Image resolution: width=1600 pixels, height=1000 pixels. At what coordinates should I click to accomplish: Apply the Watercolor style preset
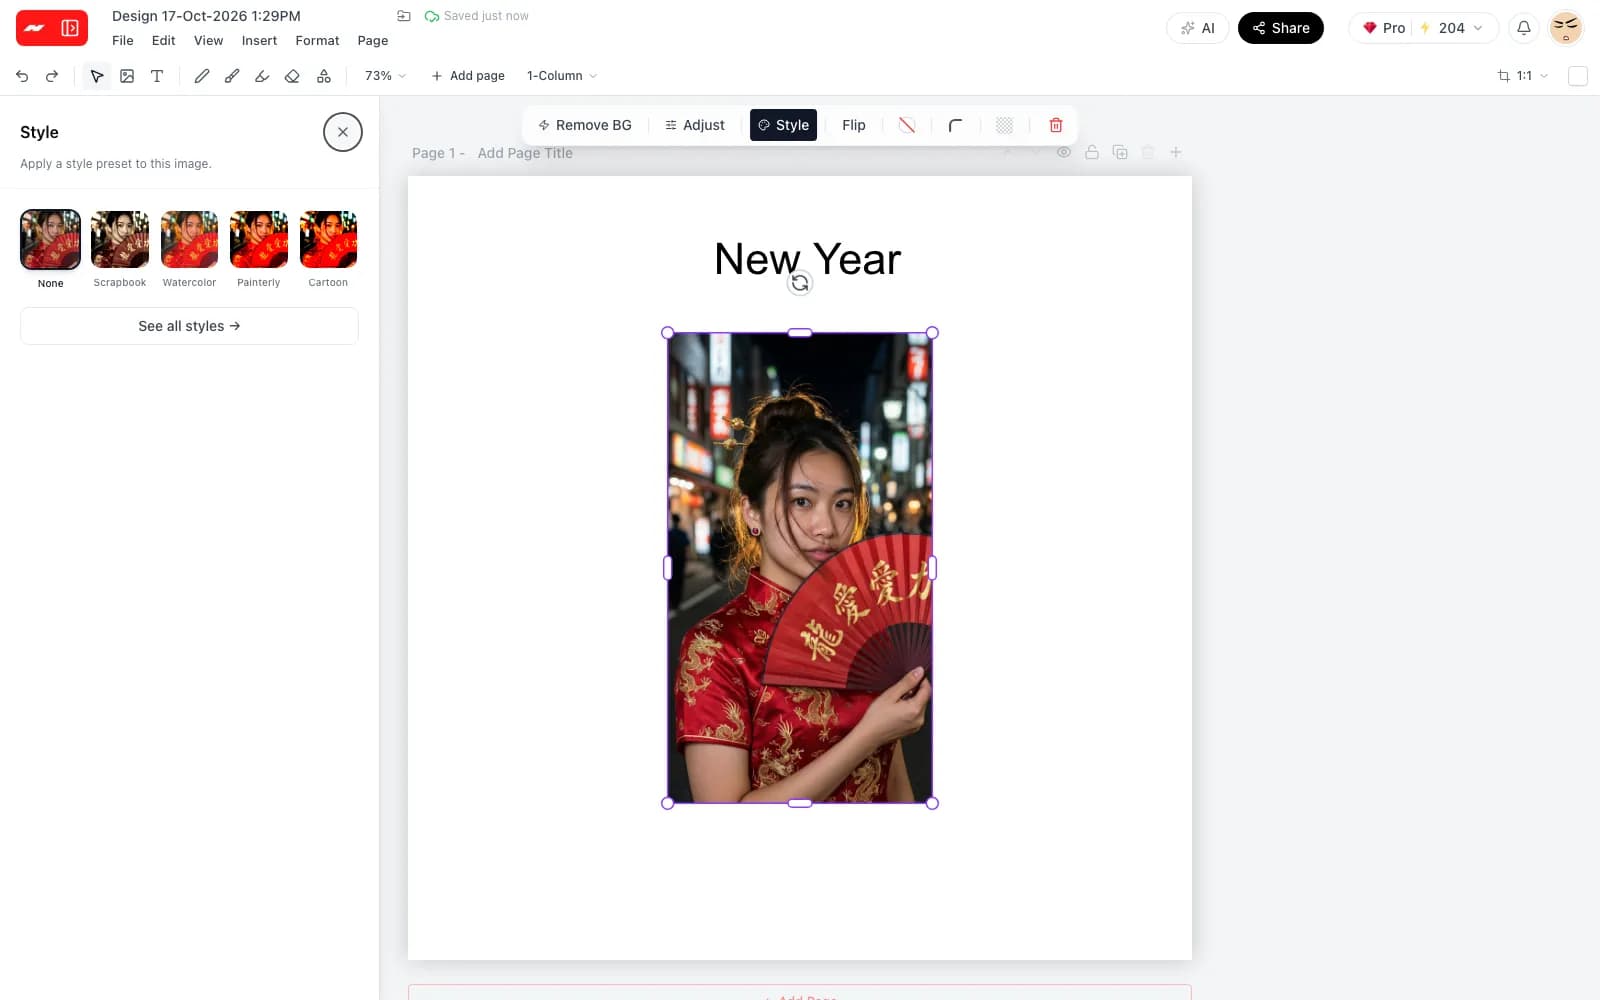click(x=189, y=249)
